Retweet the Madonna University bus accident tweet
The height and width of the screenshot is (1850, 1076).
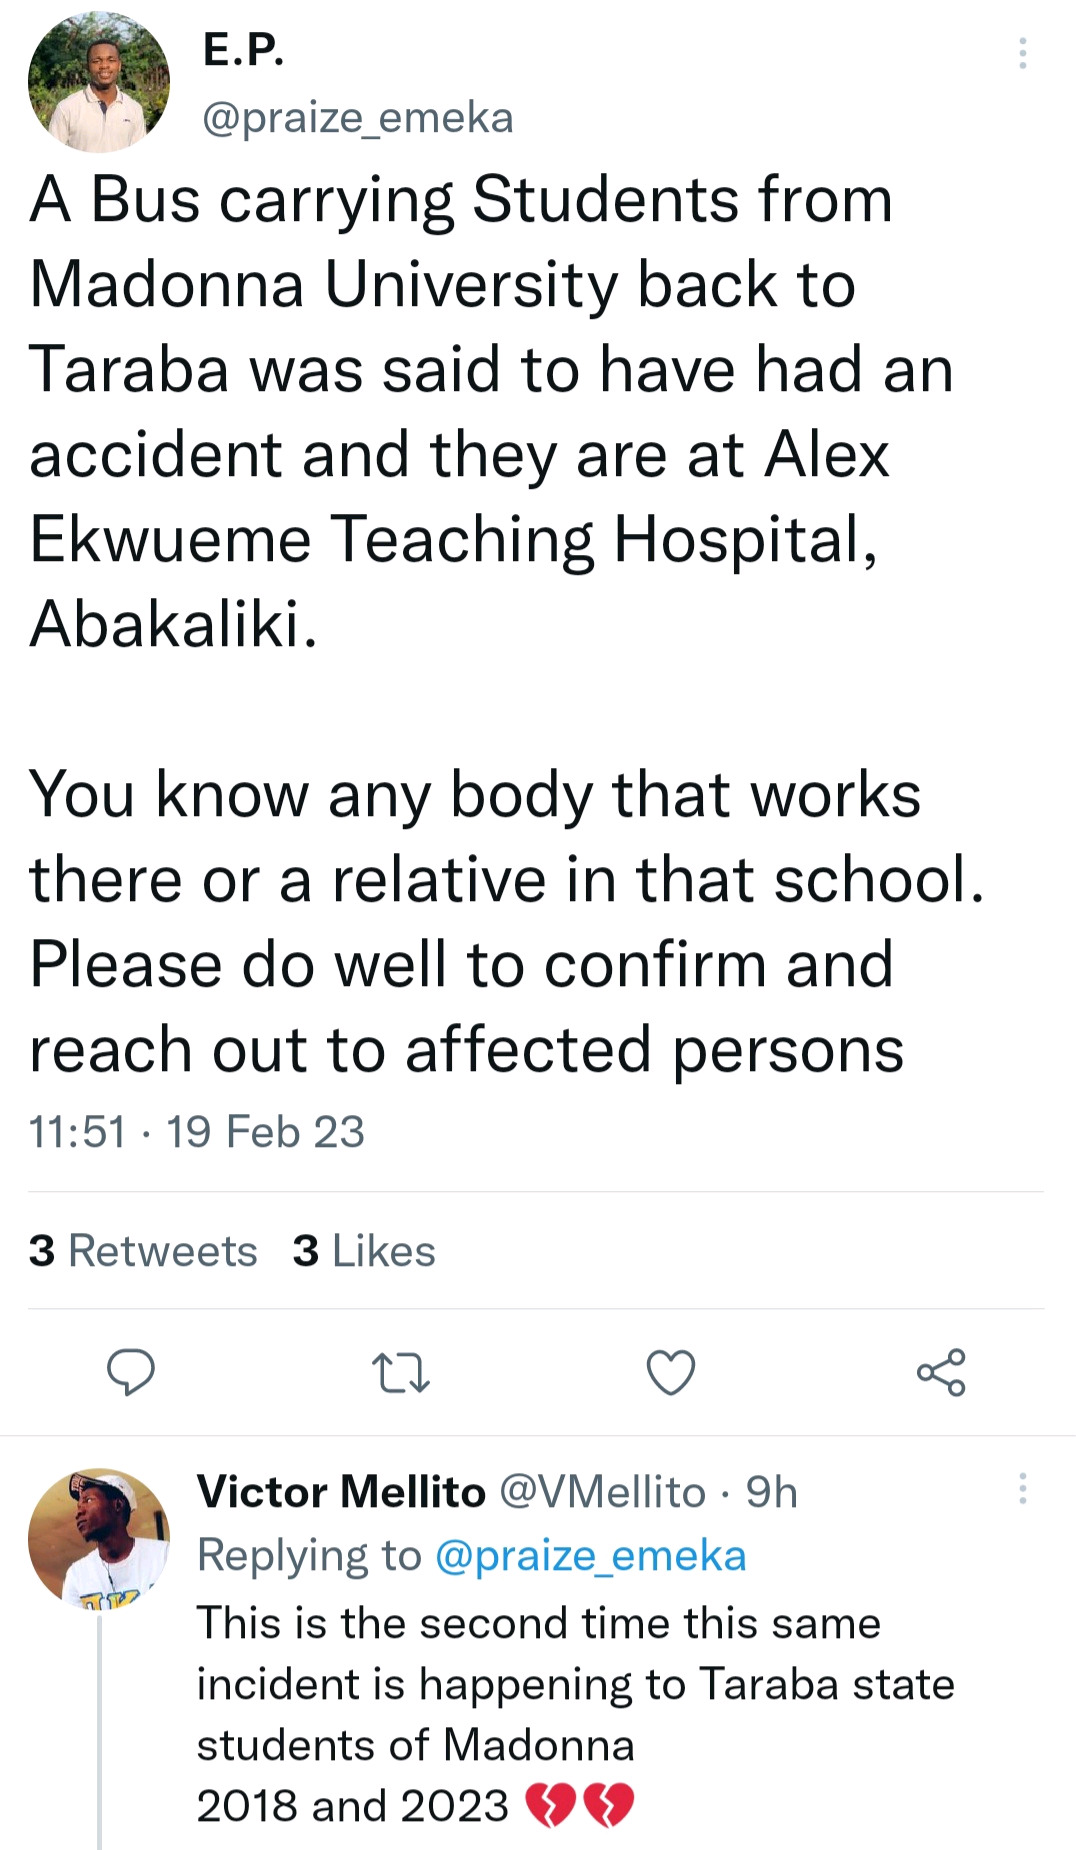point(400,1372)
